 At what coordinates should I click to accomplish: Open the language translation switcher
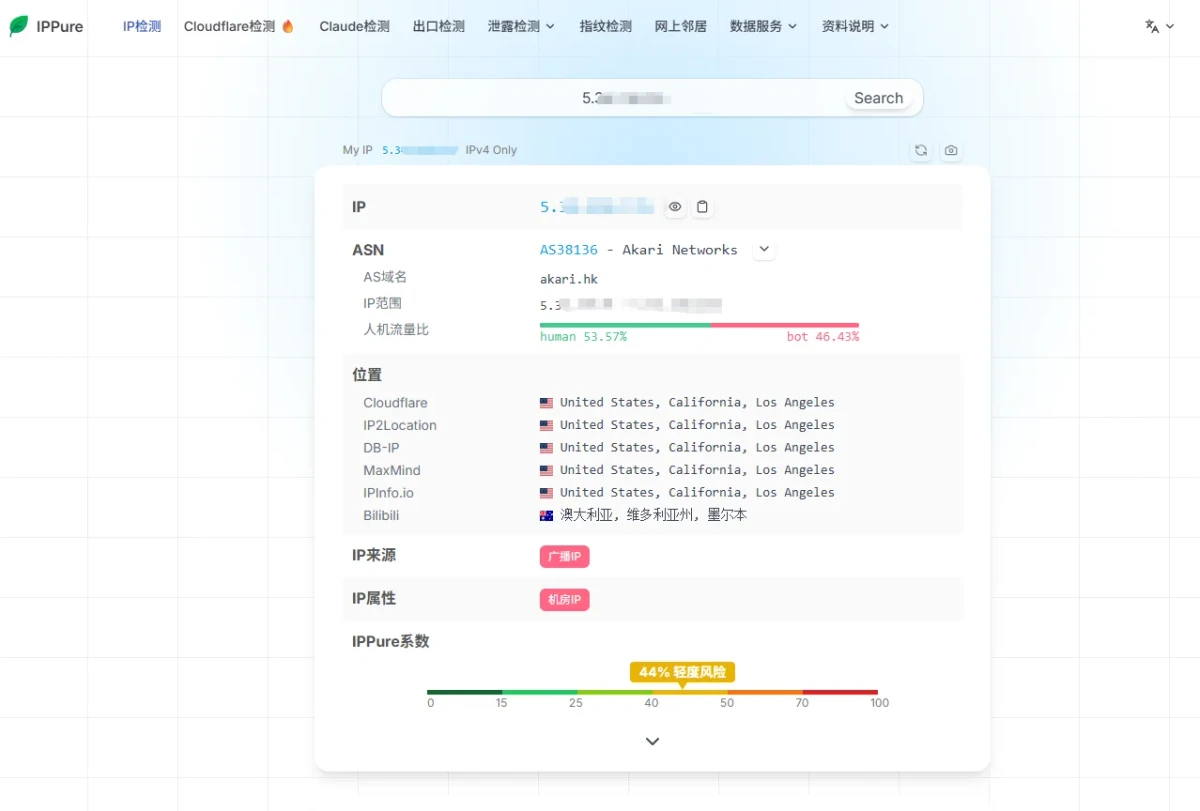pyautogui.click(x=1158, y=27)
